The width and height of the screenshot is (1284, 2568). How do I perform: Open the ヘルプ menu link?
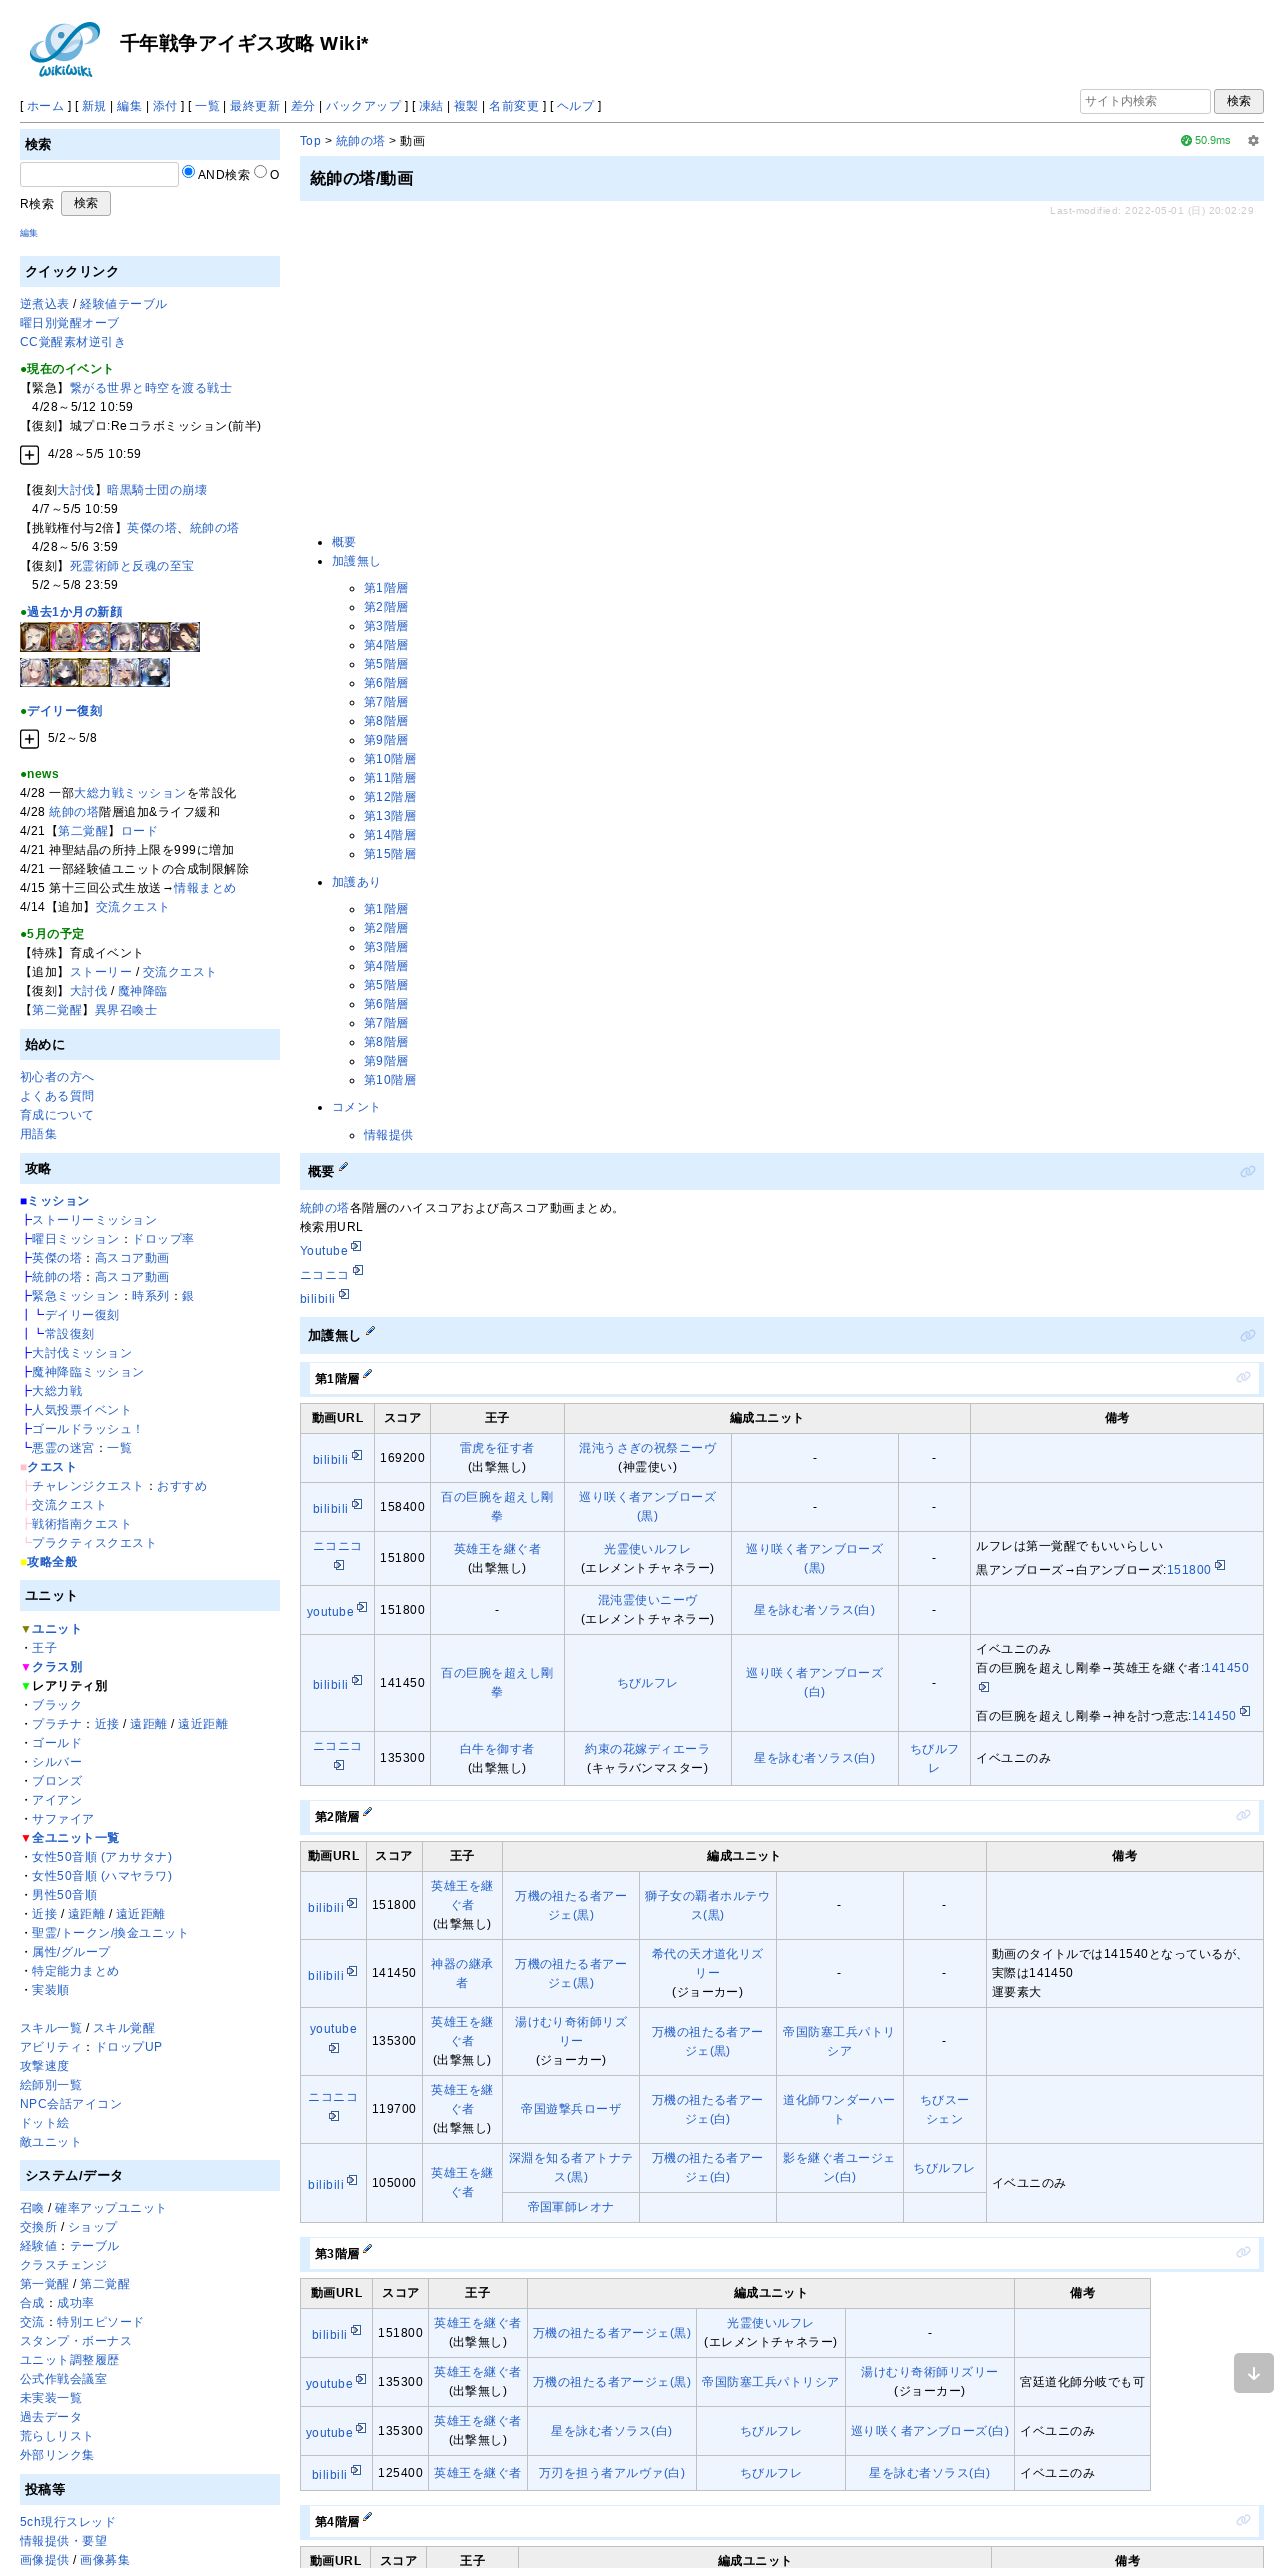pyautogui.click(x=575, y=106)
